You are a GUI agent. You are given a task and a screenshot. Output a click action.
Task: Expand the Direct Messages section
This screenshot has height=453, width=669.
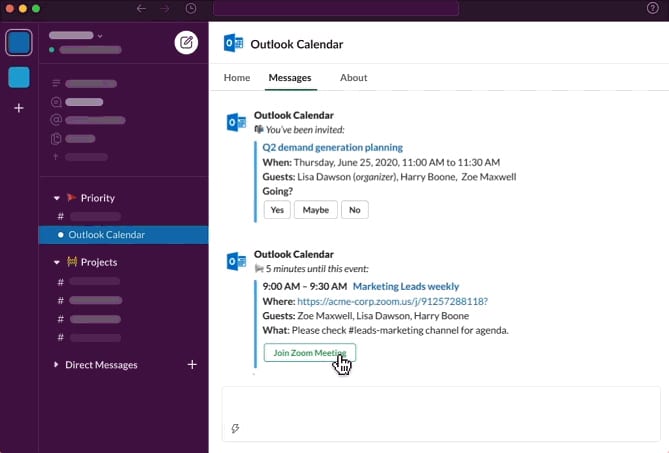point(56,365)
